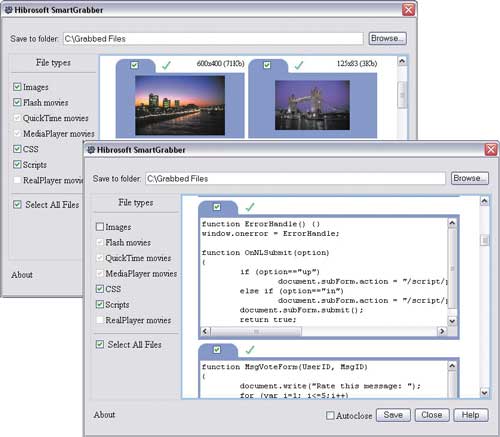Click the green check mark beside 125x83 image

click(x=299, y=65)
